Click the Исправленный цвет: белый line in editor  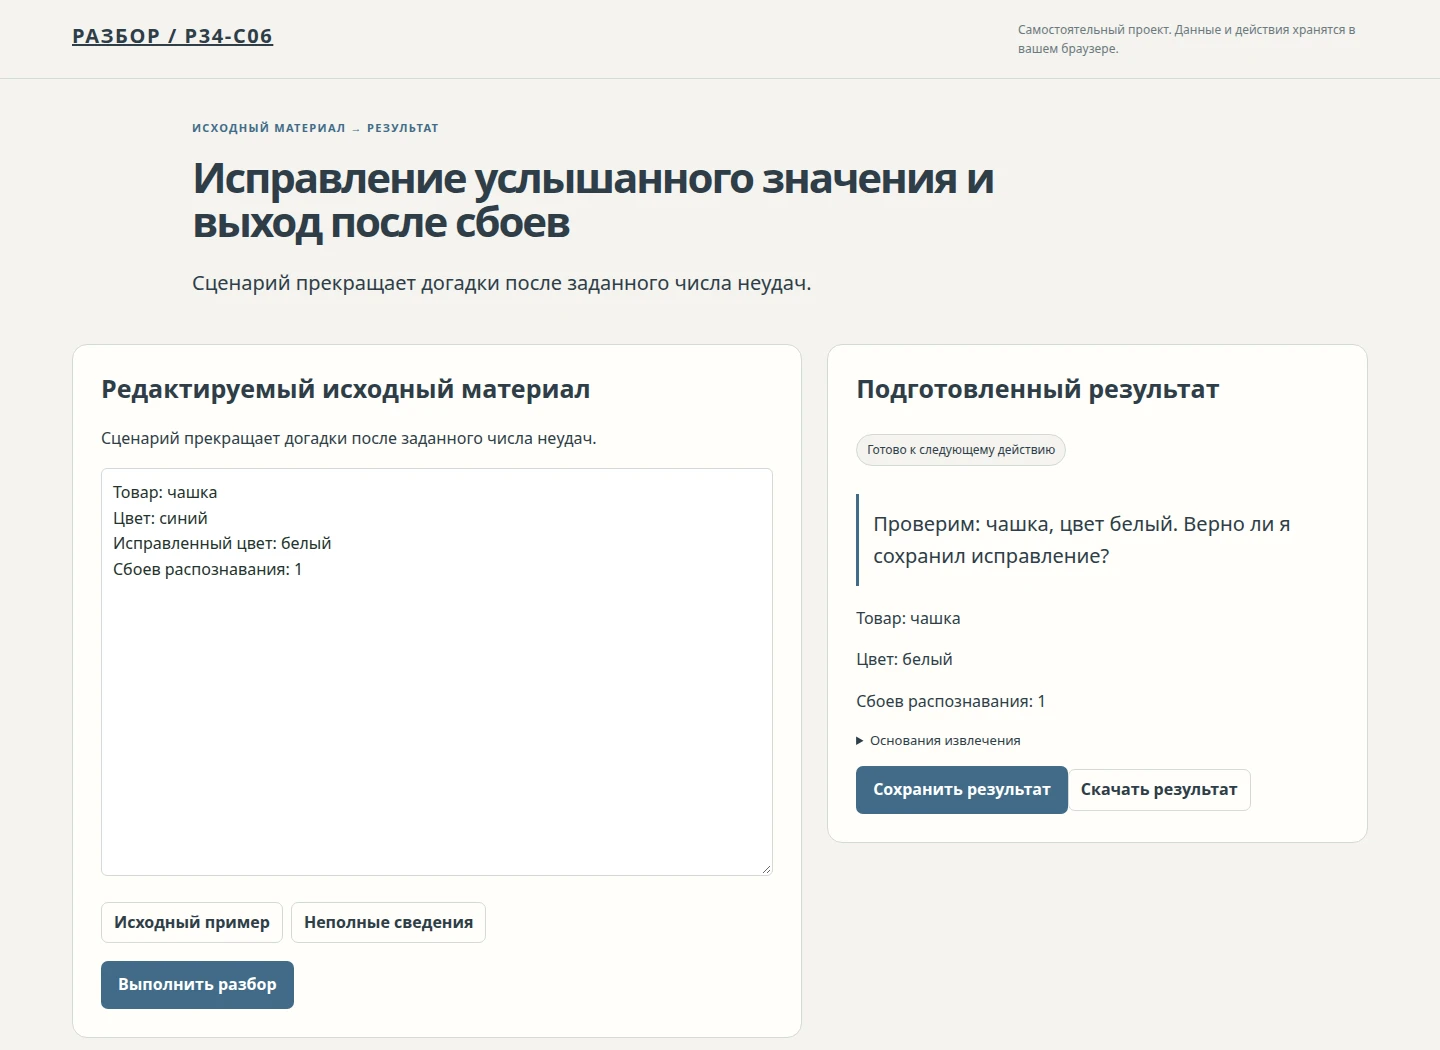click(222, 543)
